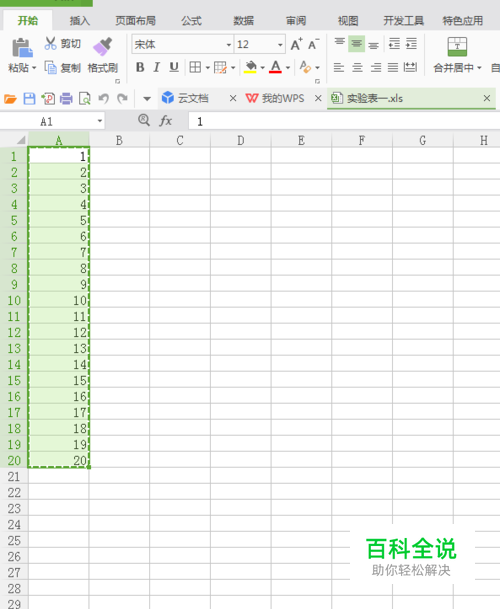500x609 pixels.
Task: Apply the red font color
Action: tap(275, 67)
